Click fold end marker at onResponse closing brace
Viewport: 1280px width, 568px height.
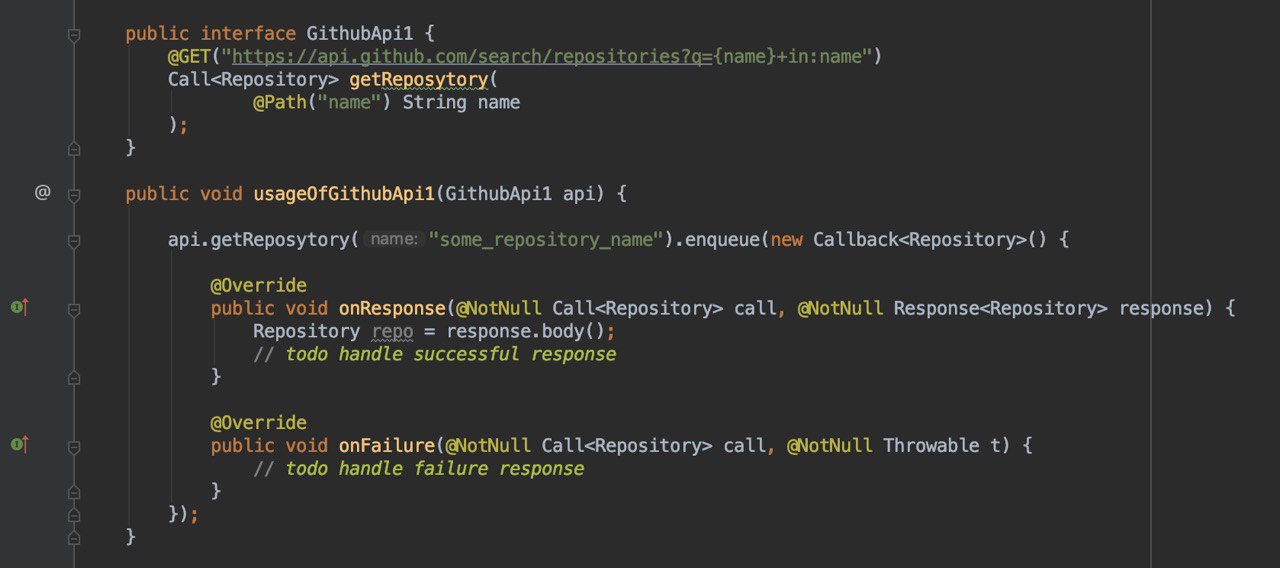pos(73,377)
